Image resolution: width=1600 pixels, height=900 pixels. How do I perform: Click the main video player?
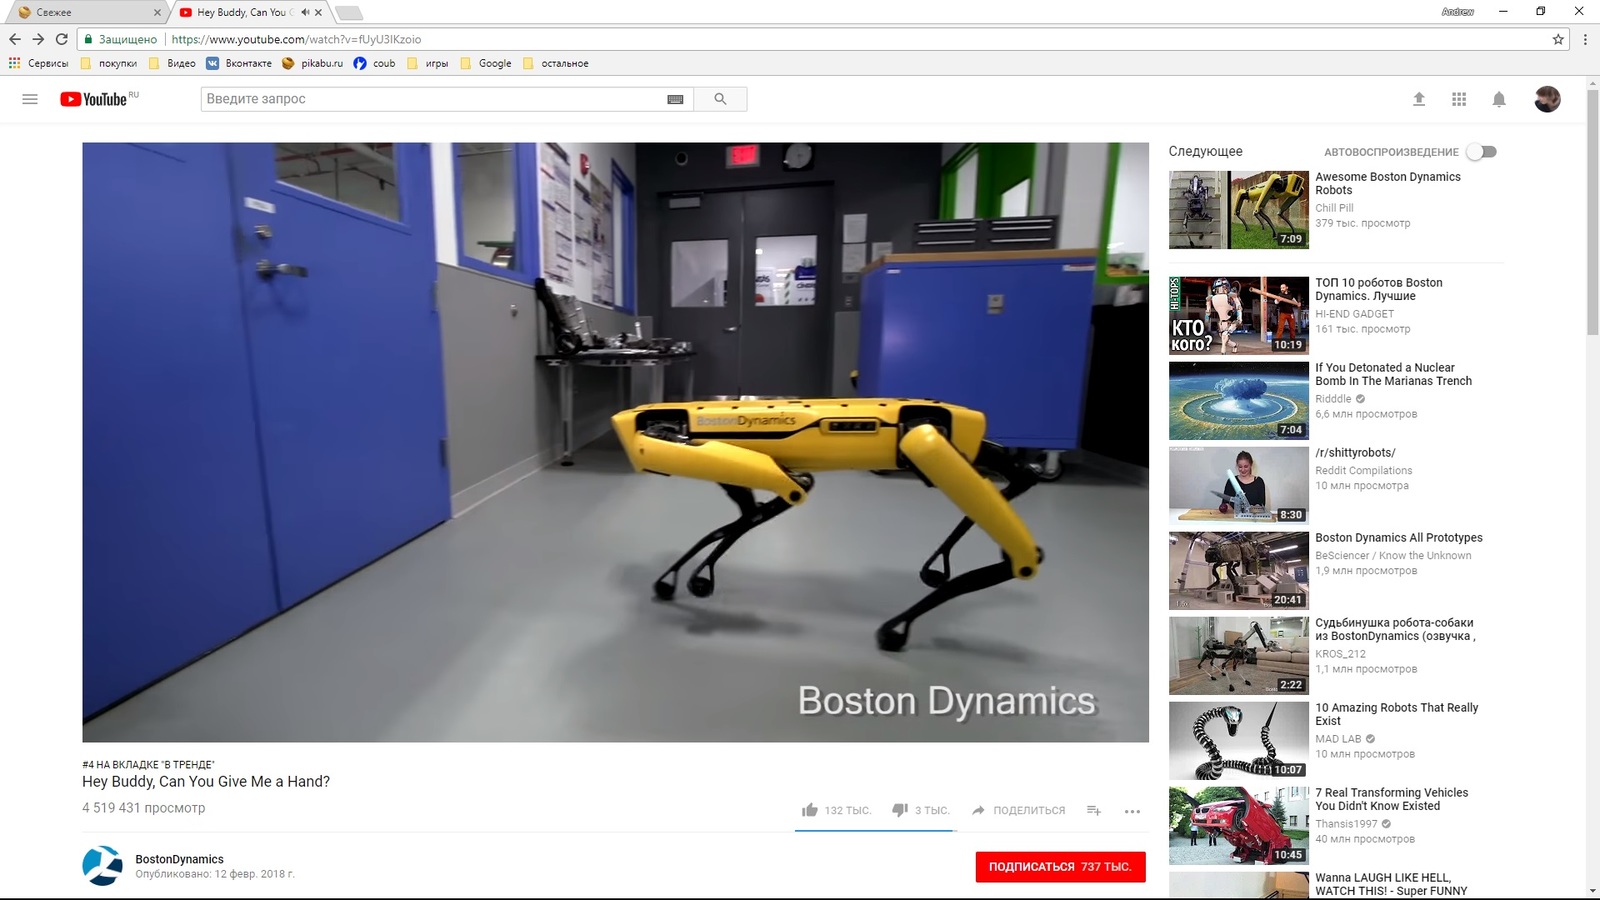(x=615, y=442)
